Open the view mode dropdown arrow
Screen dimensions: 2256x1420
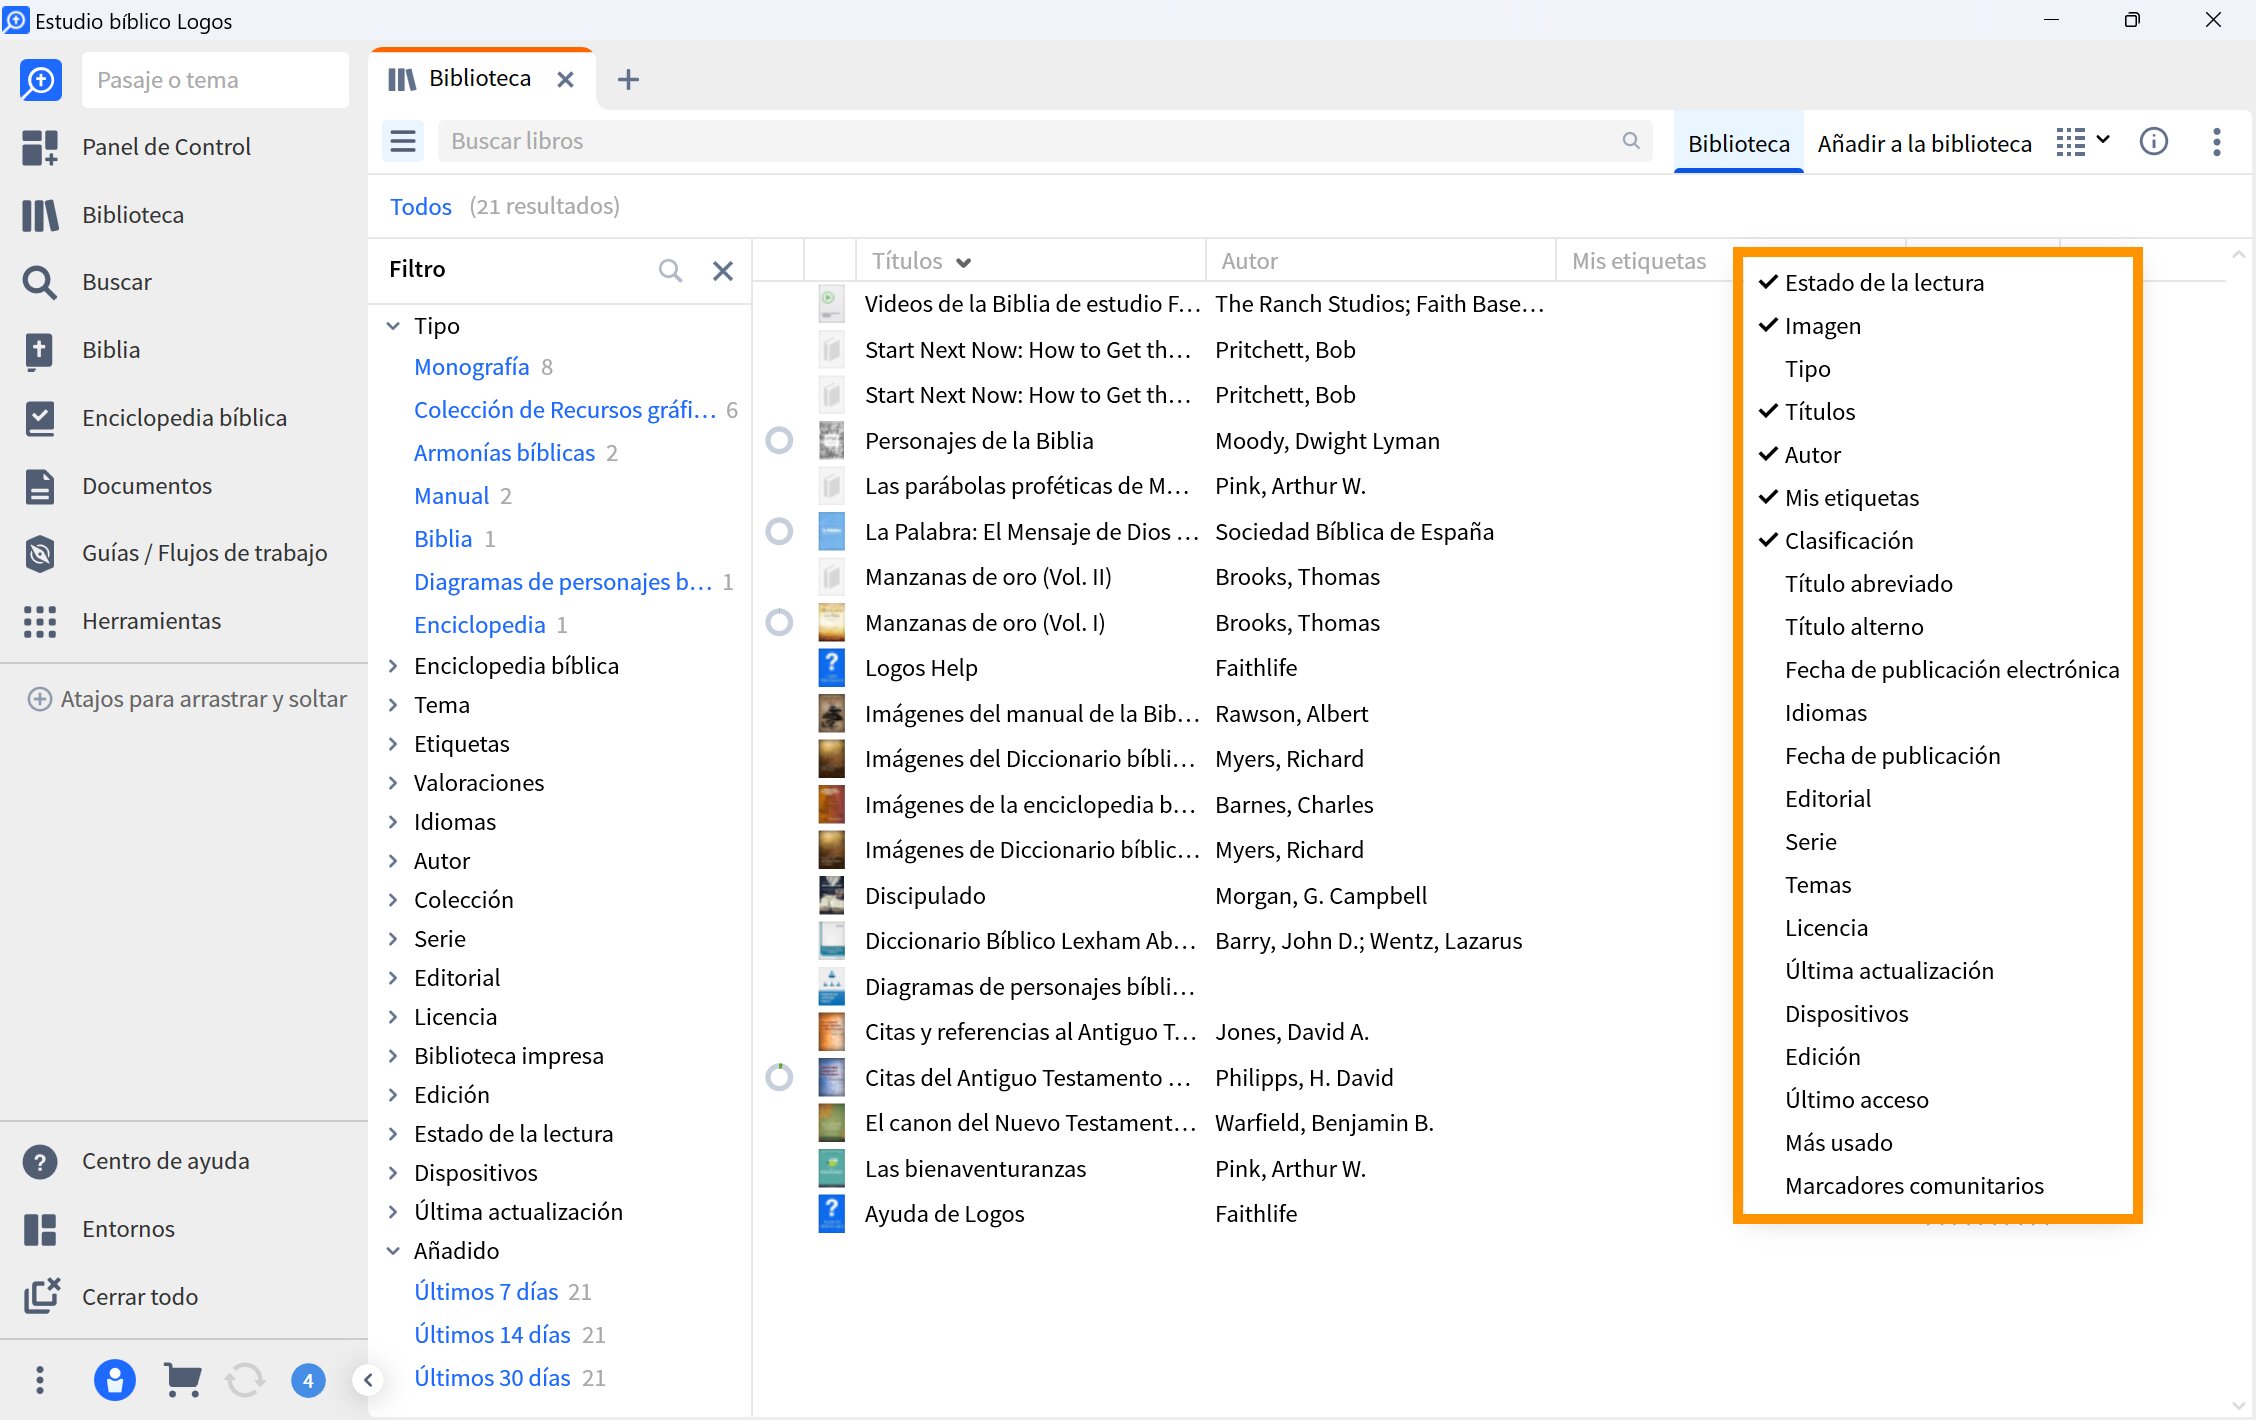coord(2103,140)
